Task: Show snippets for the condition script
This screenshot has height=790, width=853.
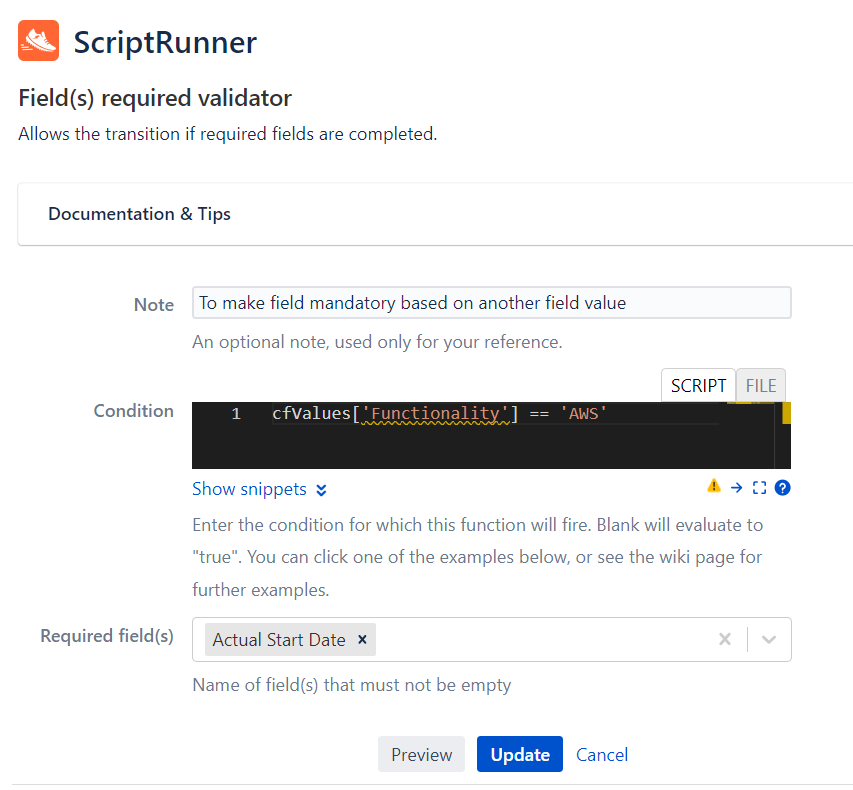Action: click(x=249, y=489)
